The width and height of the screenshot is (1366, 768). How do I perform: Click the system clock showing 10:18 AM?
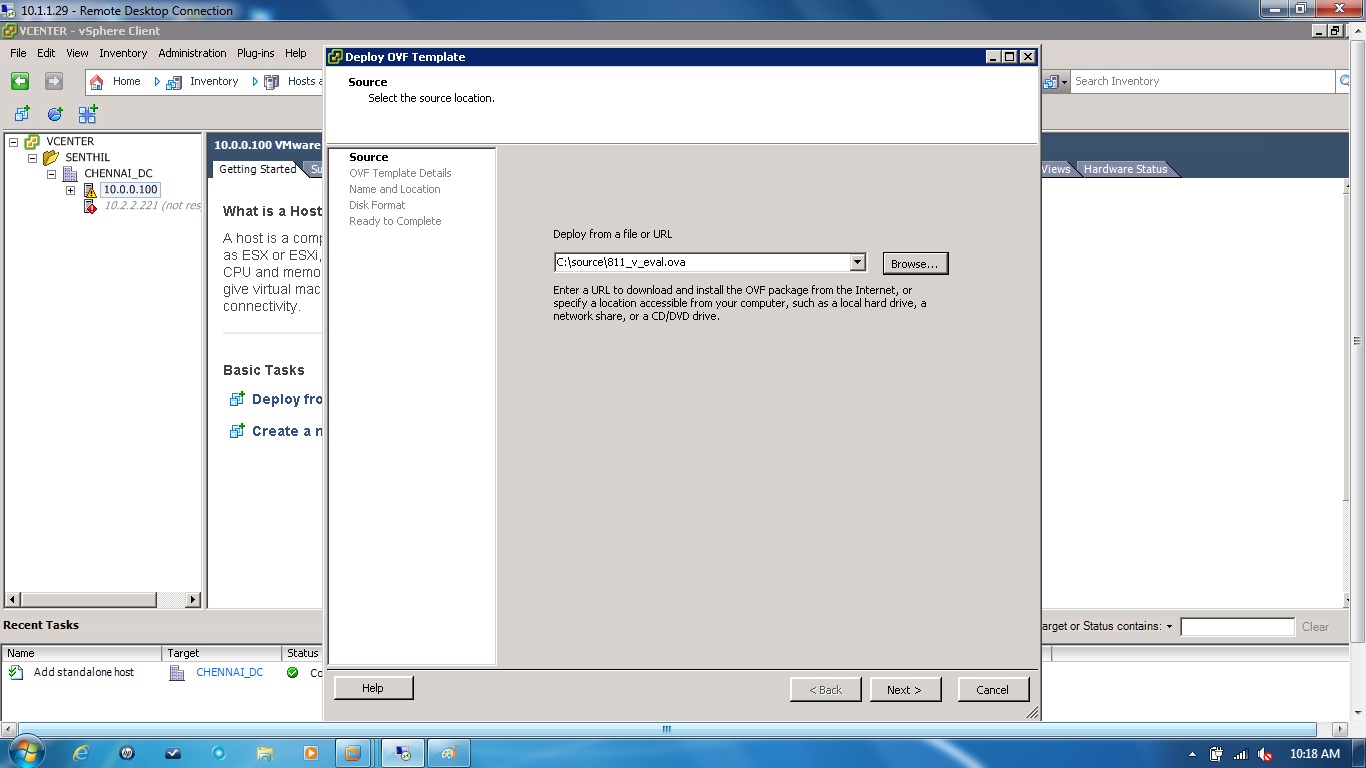click(x=1314, y=754)
